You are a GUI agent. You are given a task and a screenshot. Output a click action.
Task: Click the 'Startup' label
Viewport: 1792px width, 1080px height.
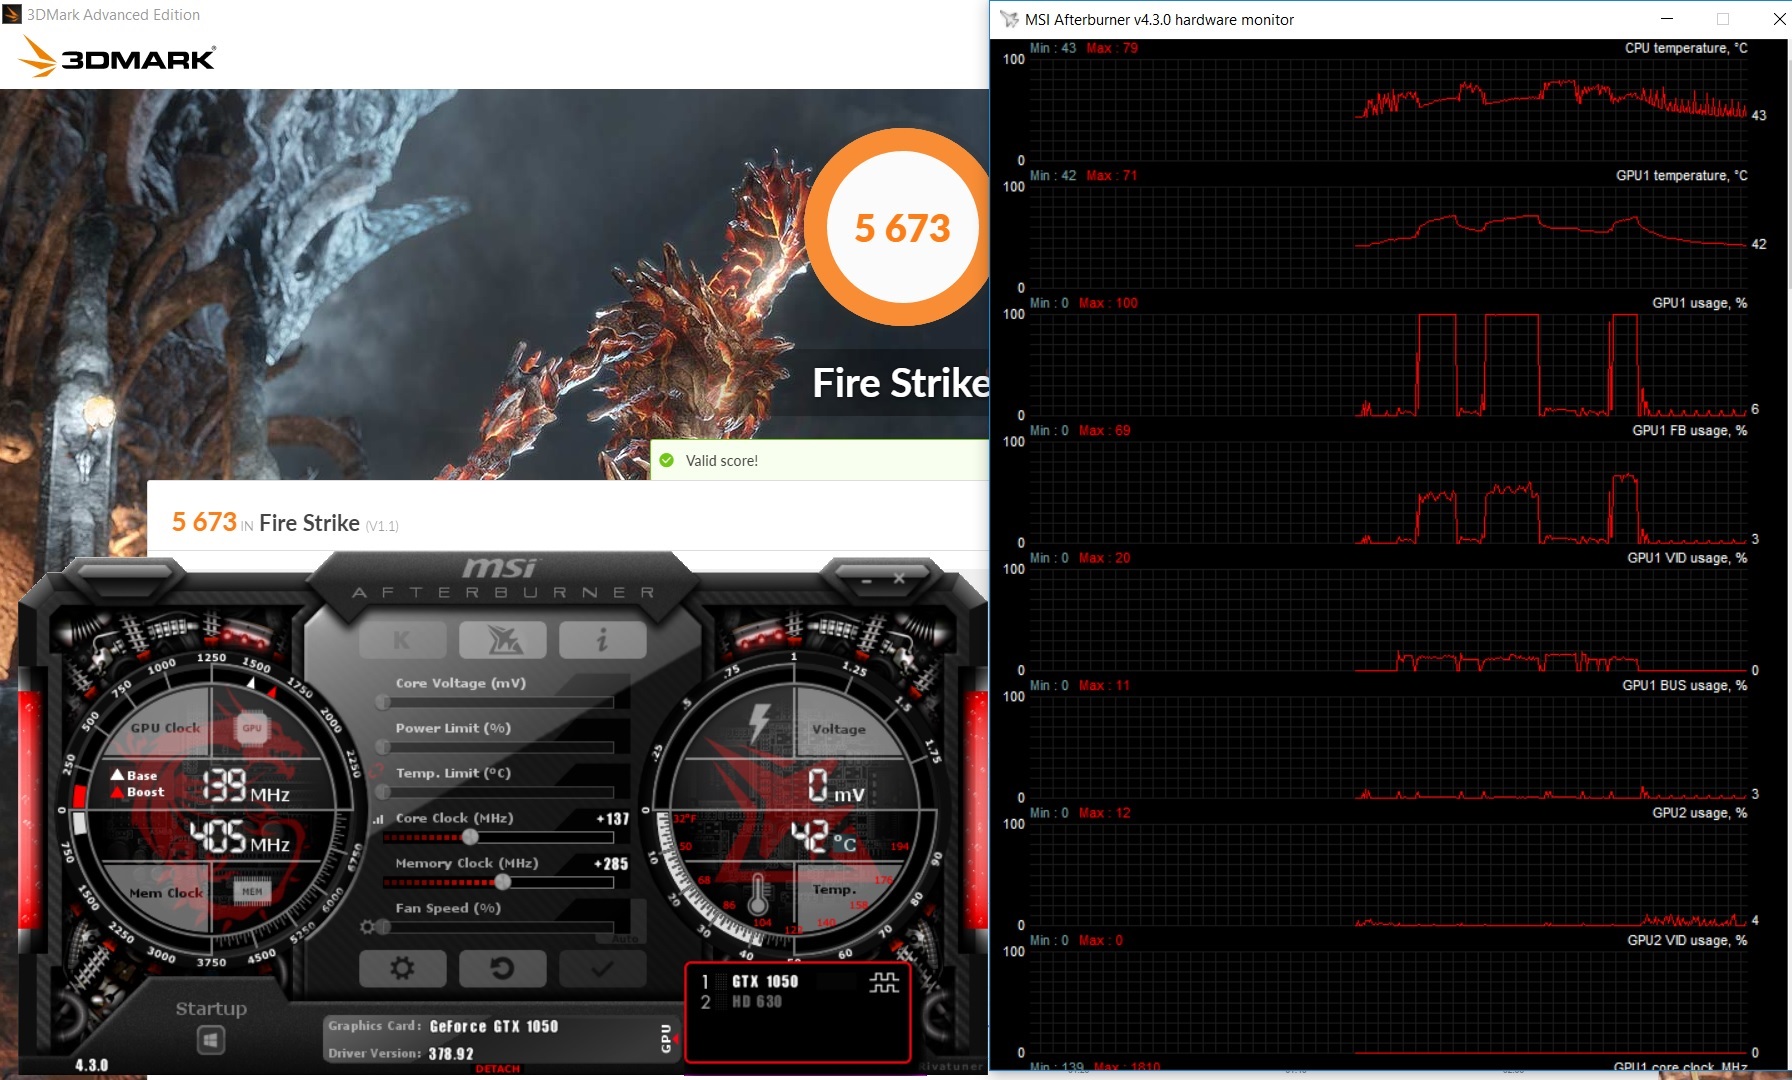(x=211, y=1008)
